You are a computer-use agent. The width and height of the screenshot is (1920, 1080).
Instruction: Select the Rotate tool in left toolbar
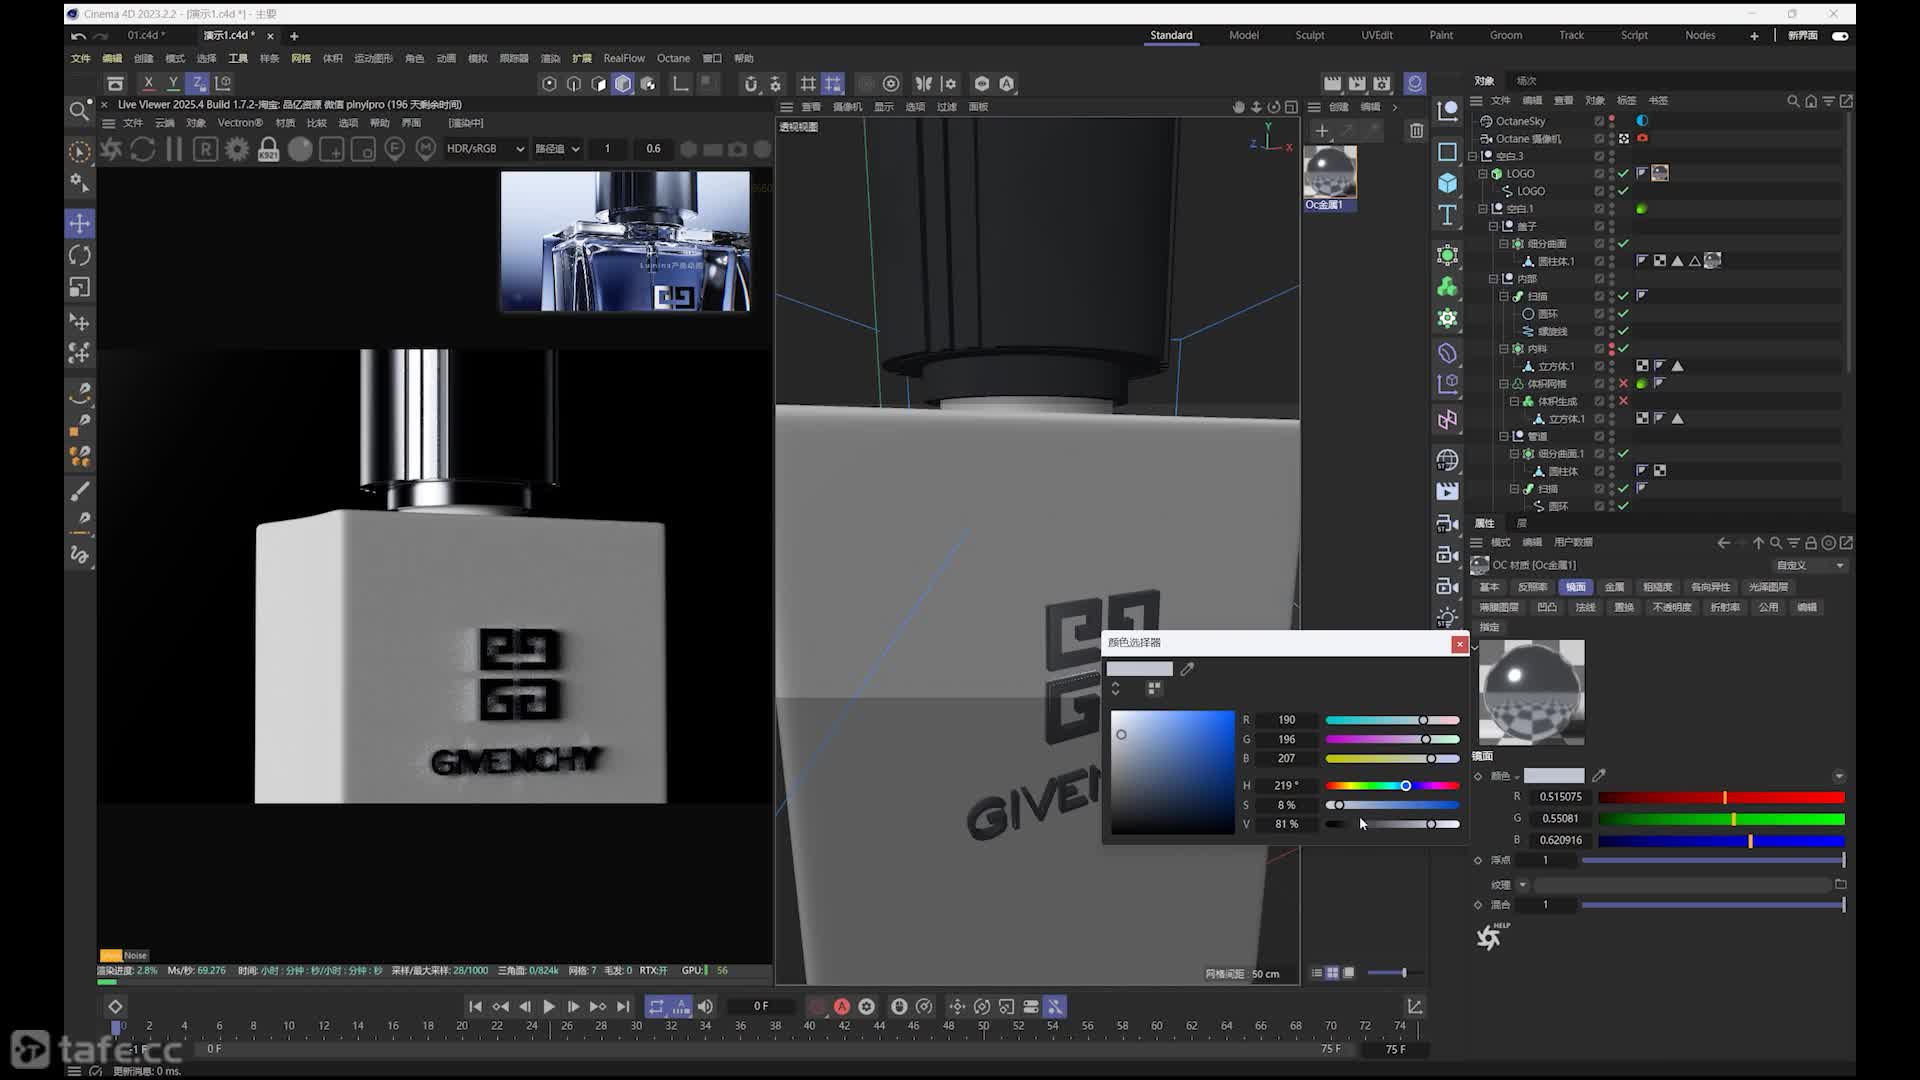(x=80, y=255)
